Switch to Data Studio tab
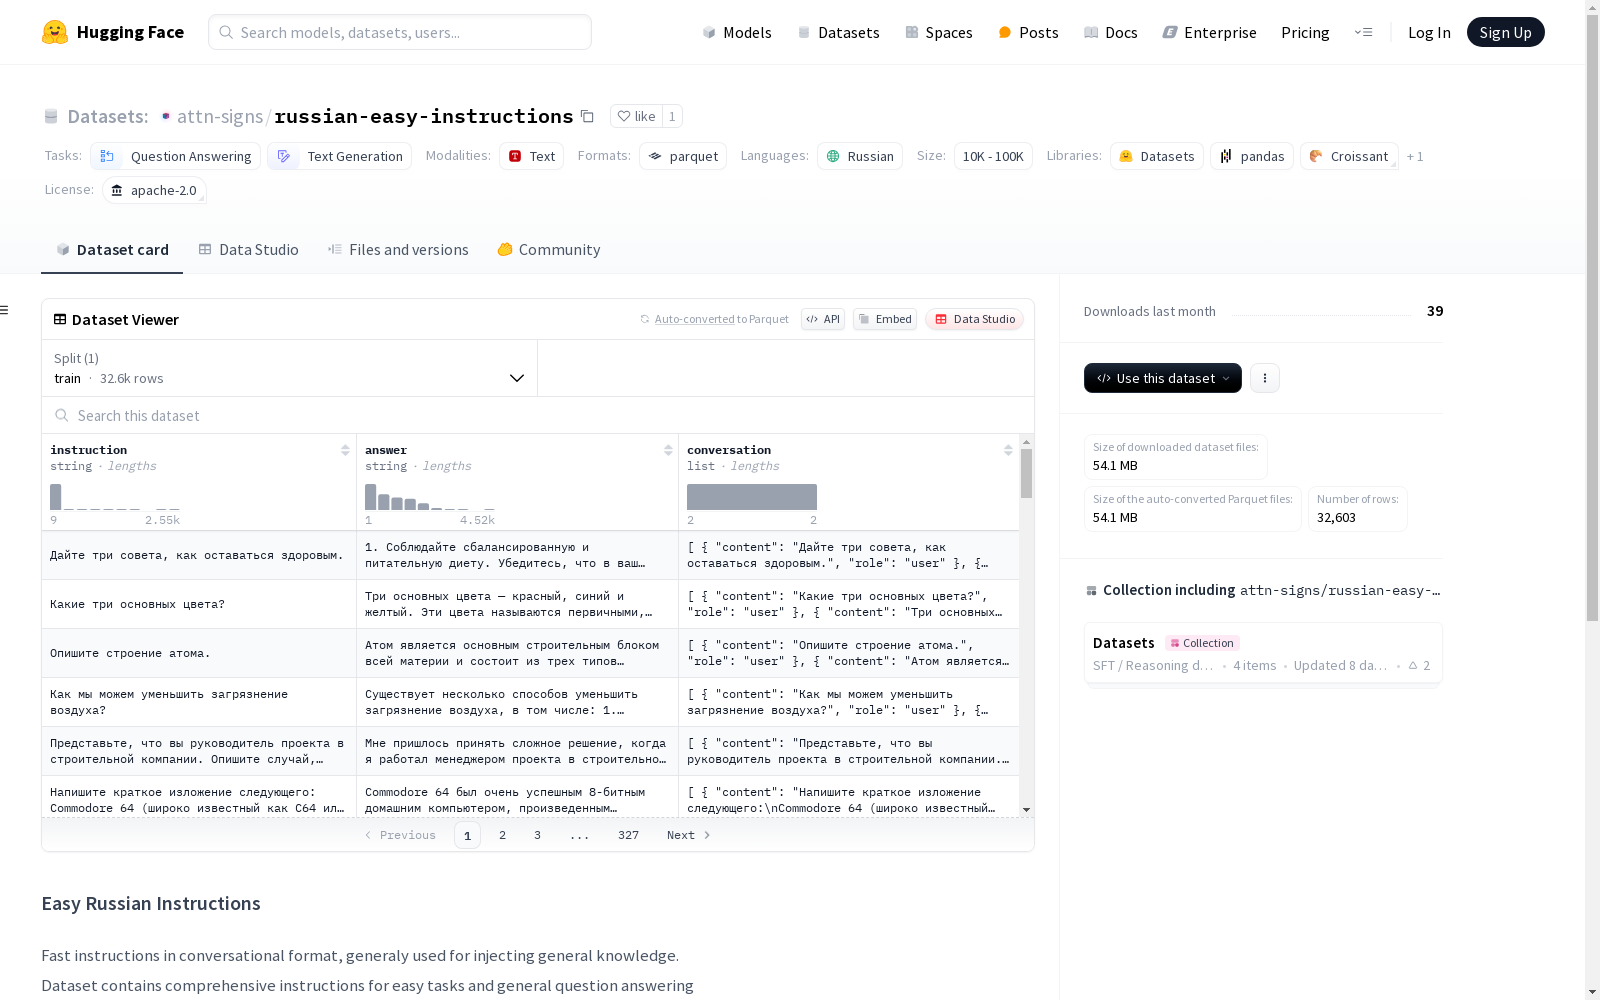This screenshot has width=1600, height=1000. pos(248,250)
